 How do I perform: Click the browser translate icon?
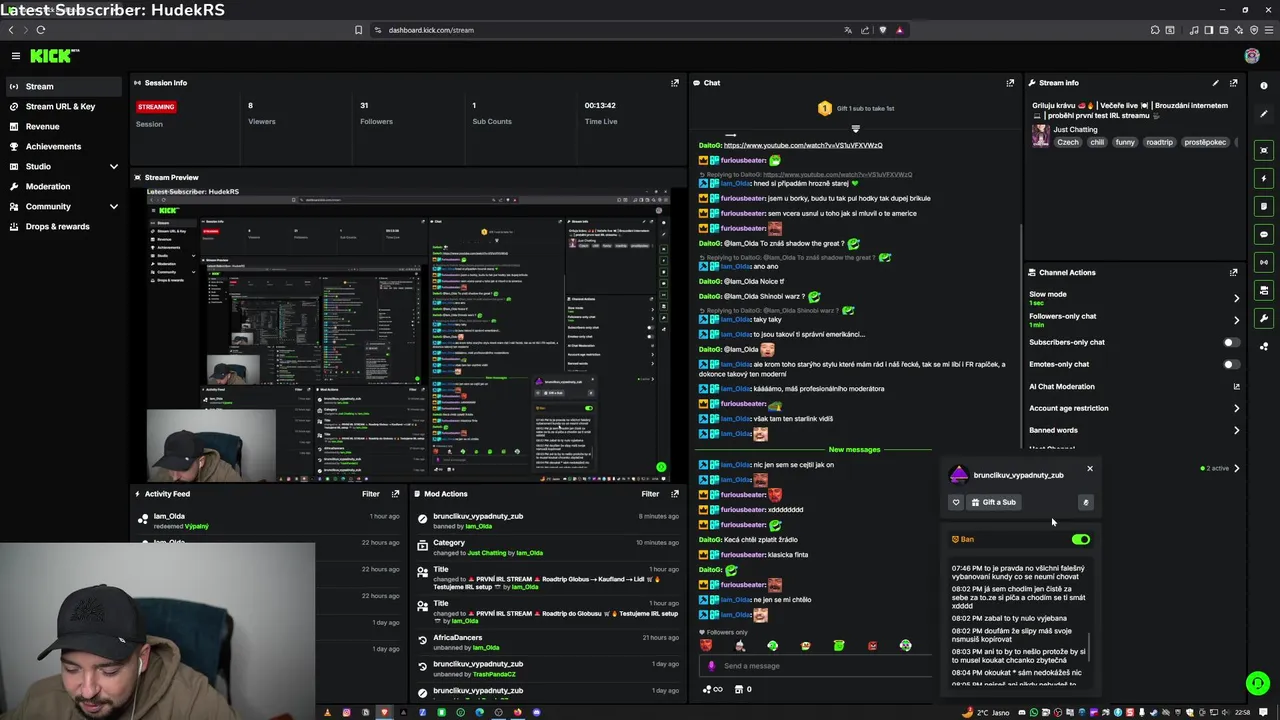click(849, 30)
